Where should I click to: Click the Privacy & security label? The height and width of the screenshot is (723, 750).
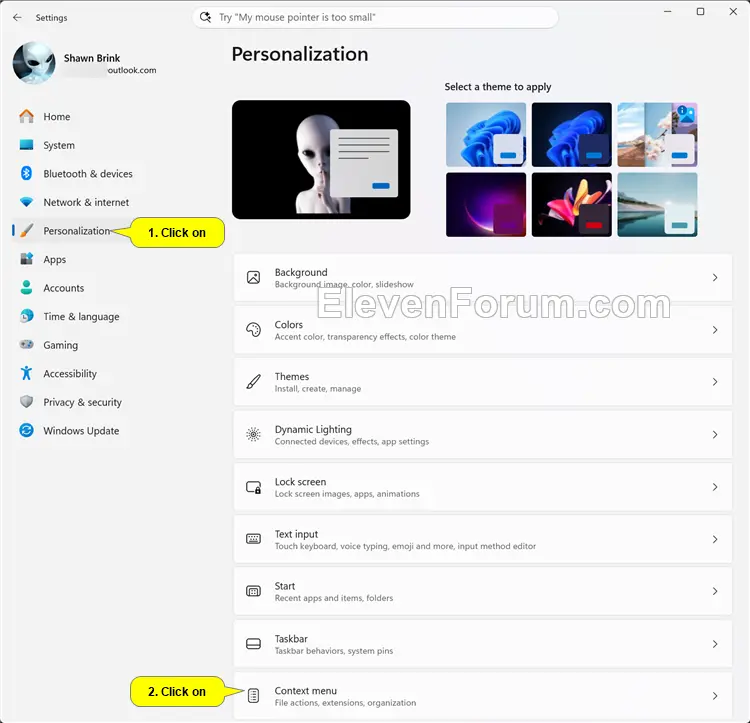coord(82,402)
